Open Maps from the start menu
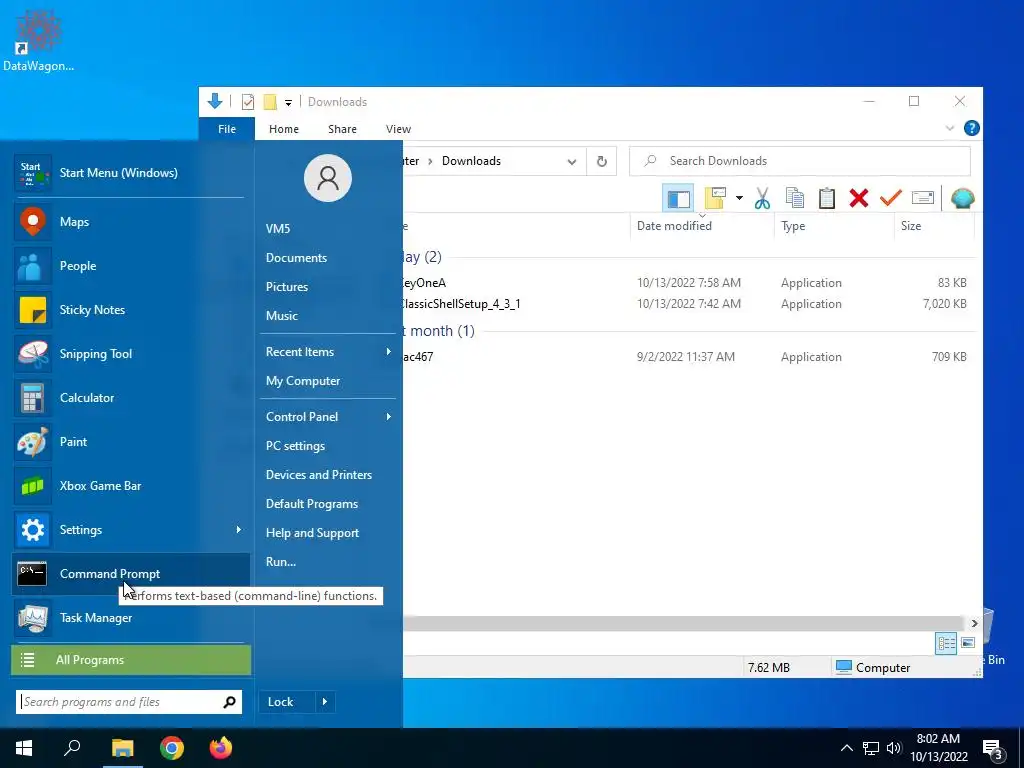This screenshot has height=768, width=1024. point(131,222)
